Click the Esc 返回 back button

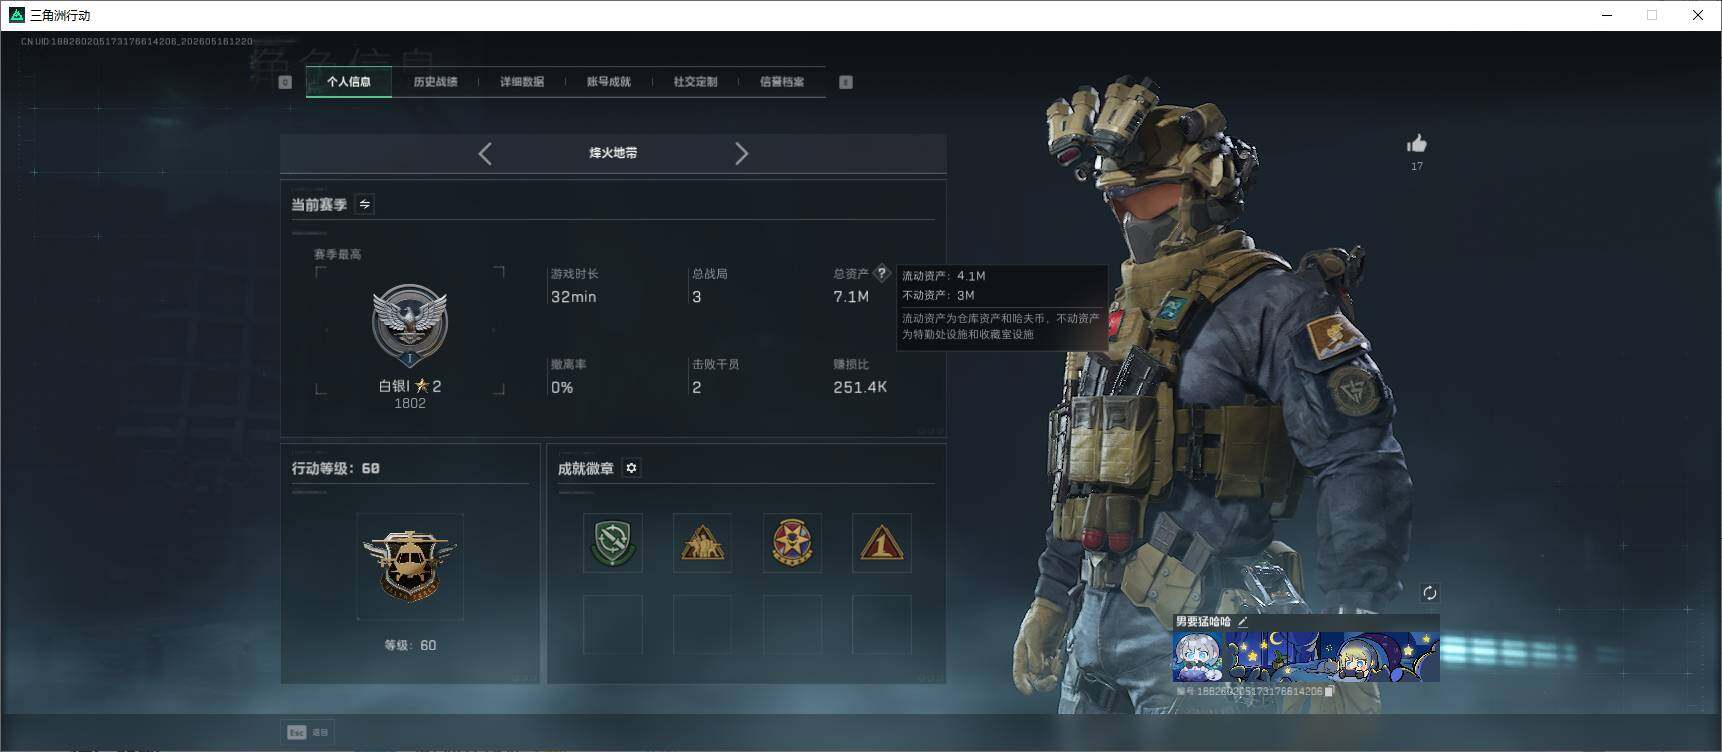pyautogui.click(x=308, y=732)
